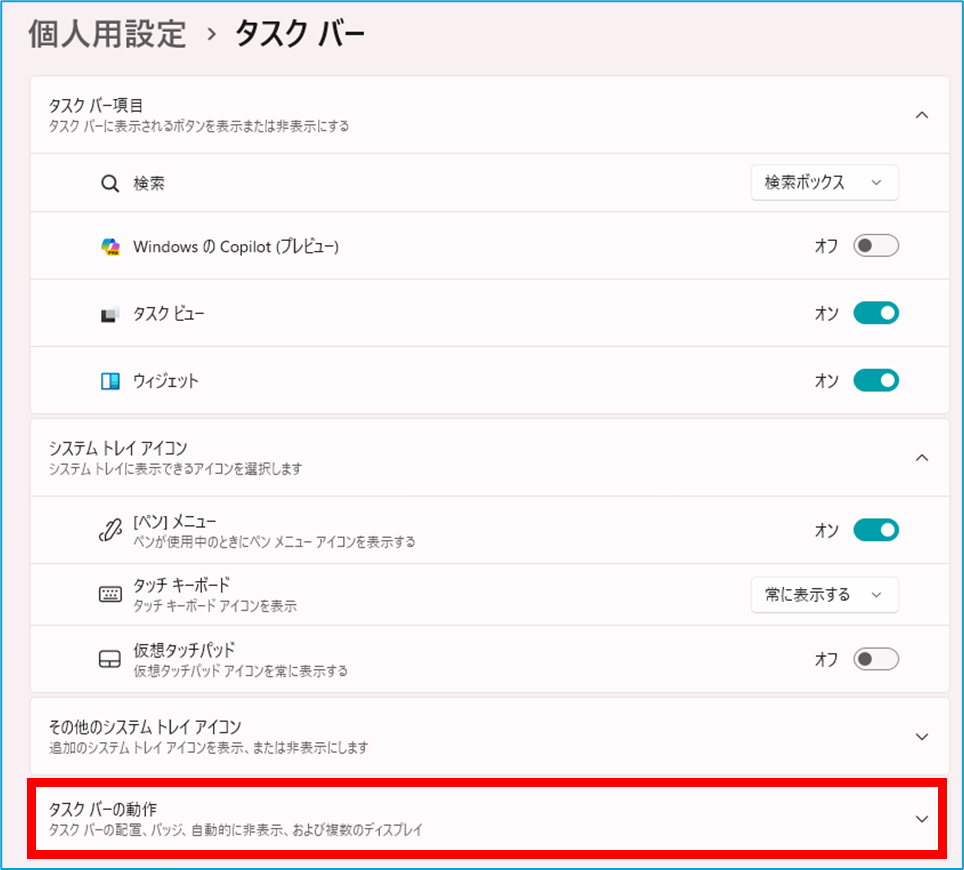Image resolution: width=964 pixels, height=870 pixels.
Task: Click the タスク バー page title
Action: (x=300, y=34)
